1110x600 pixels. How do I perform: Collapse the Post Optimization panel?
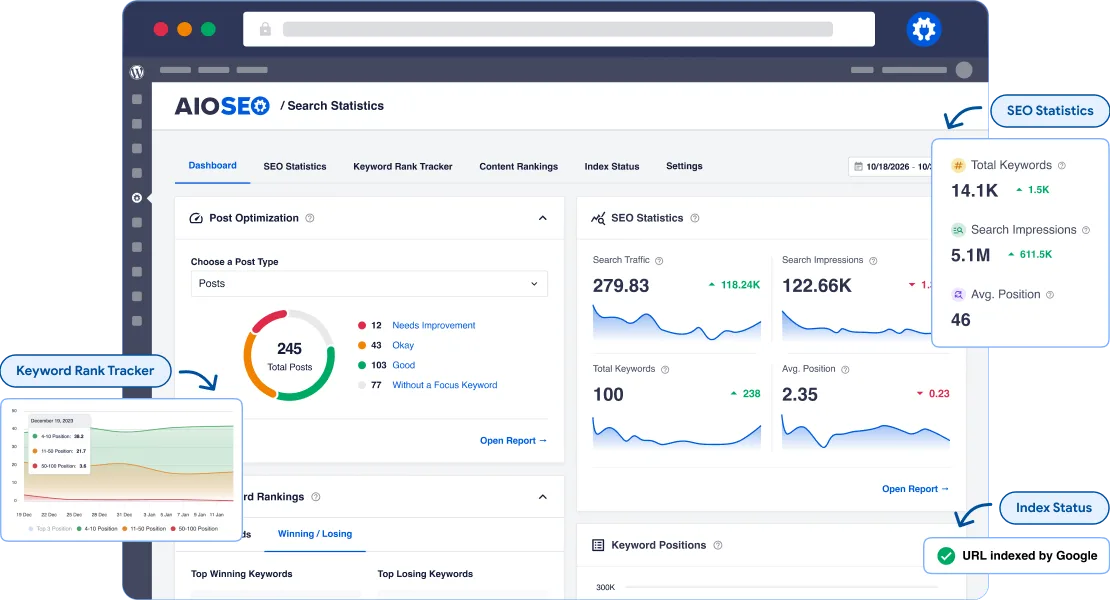point(543,217)
